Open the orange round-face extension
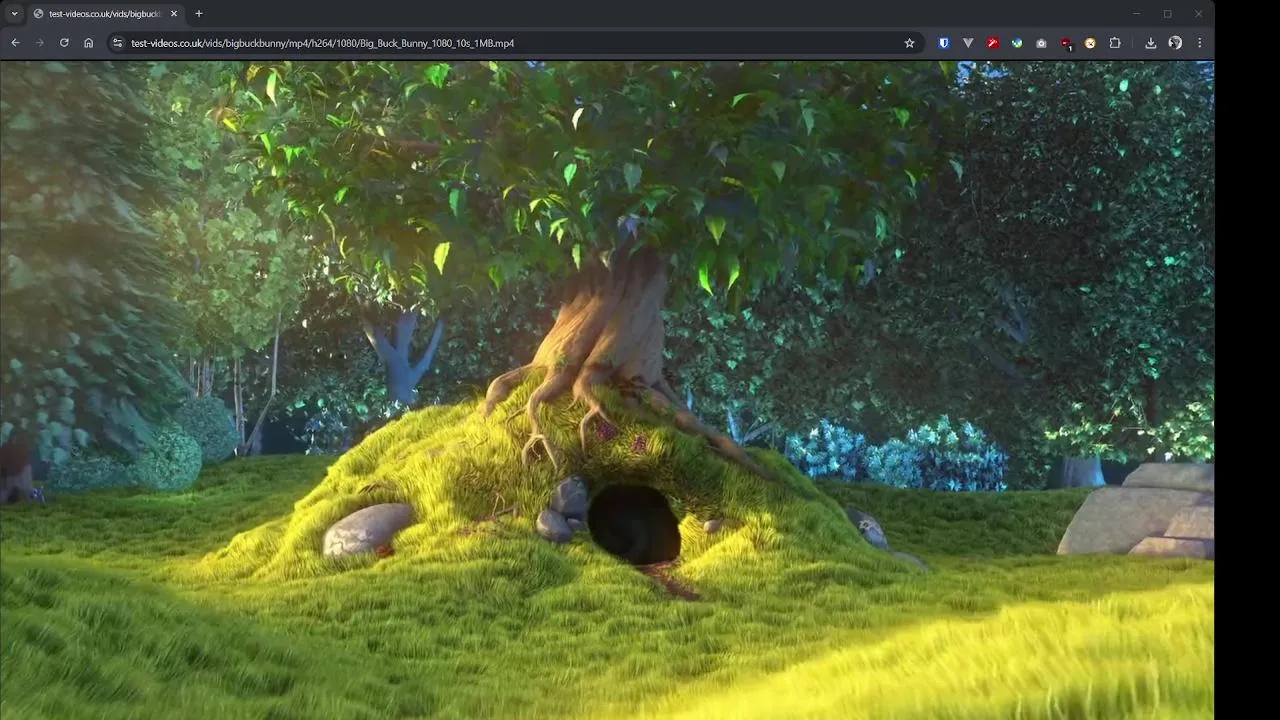The width and height of the screenshot is (1280, 720). pyautogui.click(x=1090, y=43)
